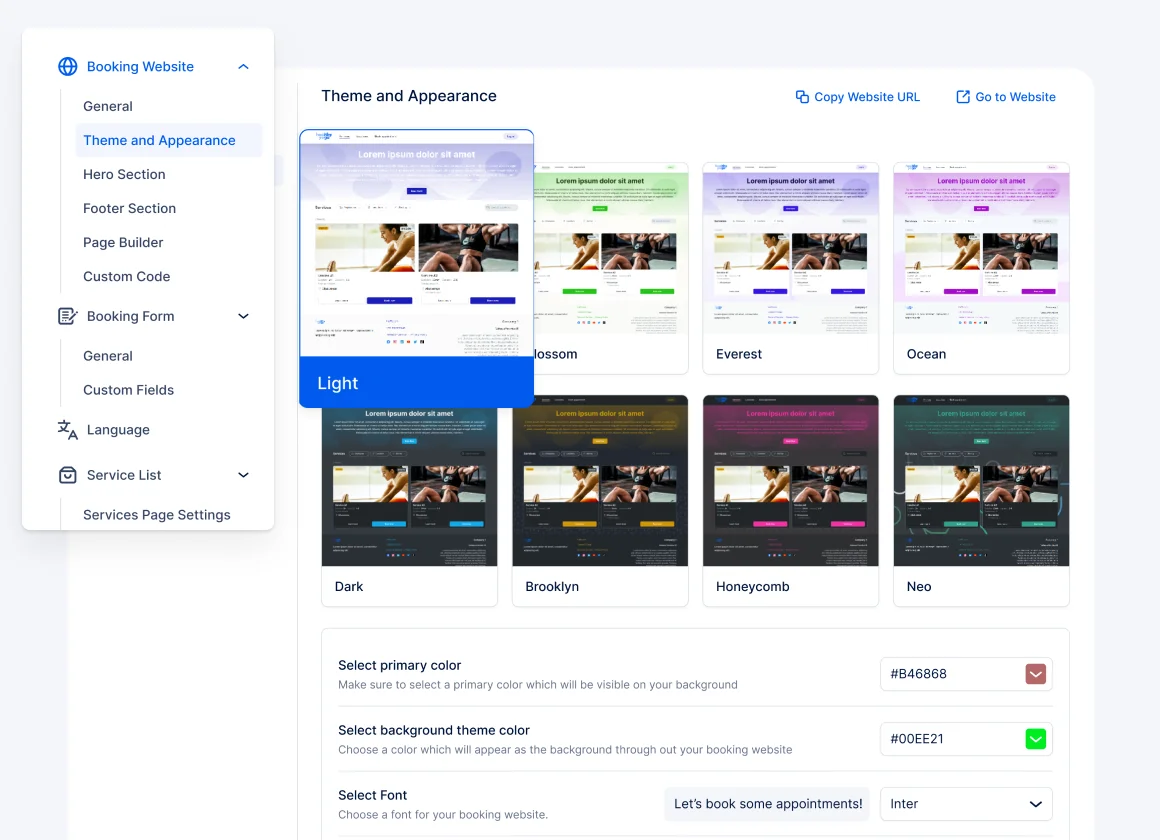Click the Go to Website external icon
The height and width of the screenshot is (840, 1160).
[963, 97]
